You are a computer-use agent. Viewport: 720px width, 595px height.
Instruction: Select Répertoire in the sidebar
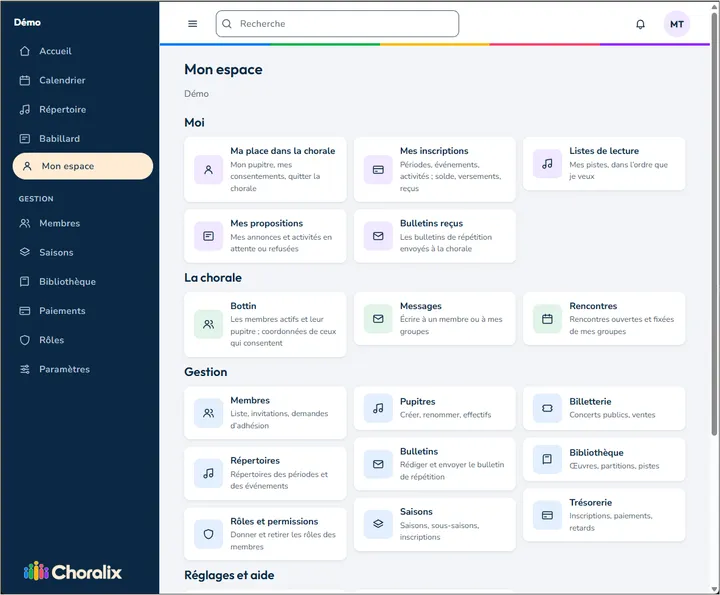click(62, 109)
